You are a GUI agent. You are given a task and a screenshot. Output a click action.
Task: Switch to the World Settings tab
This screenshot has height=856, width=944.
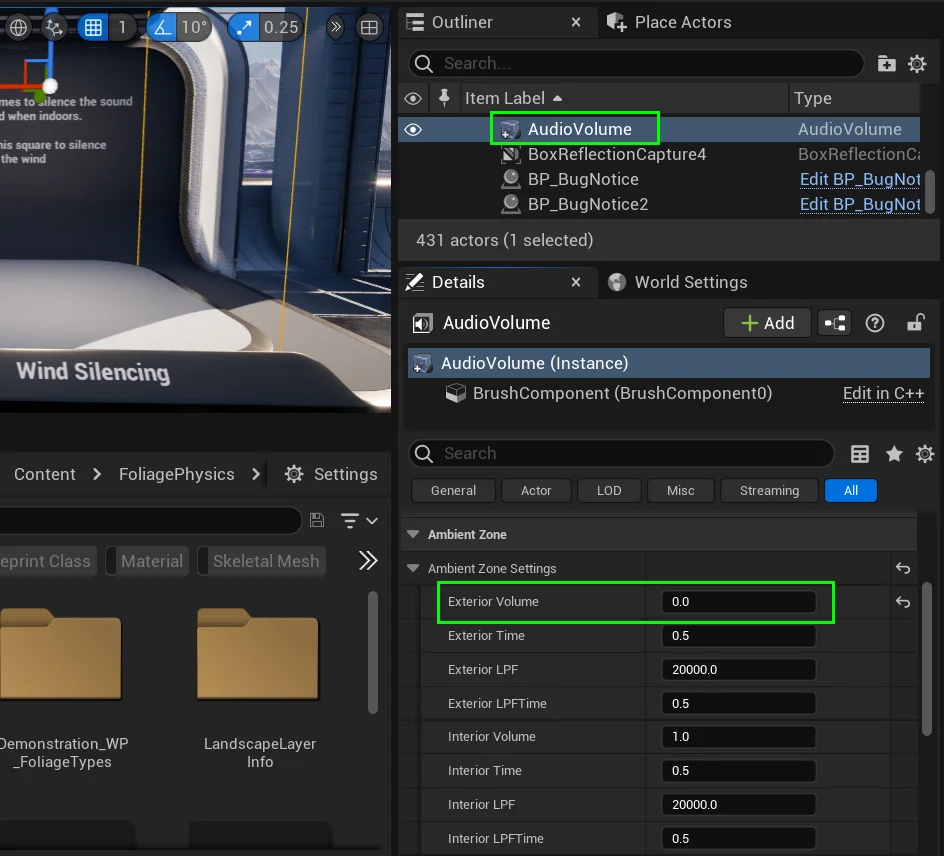tap(690, 282)
